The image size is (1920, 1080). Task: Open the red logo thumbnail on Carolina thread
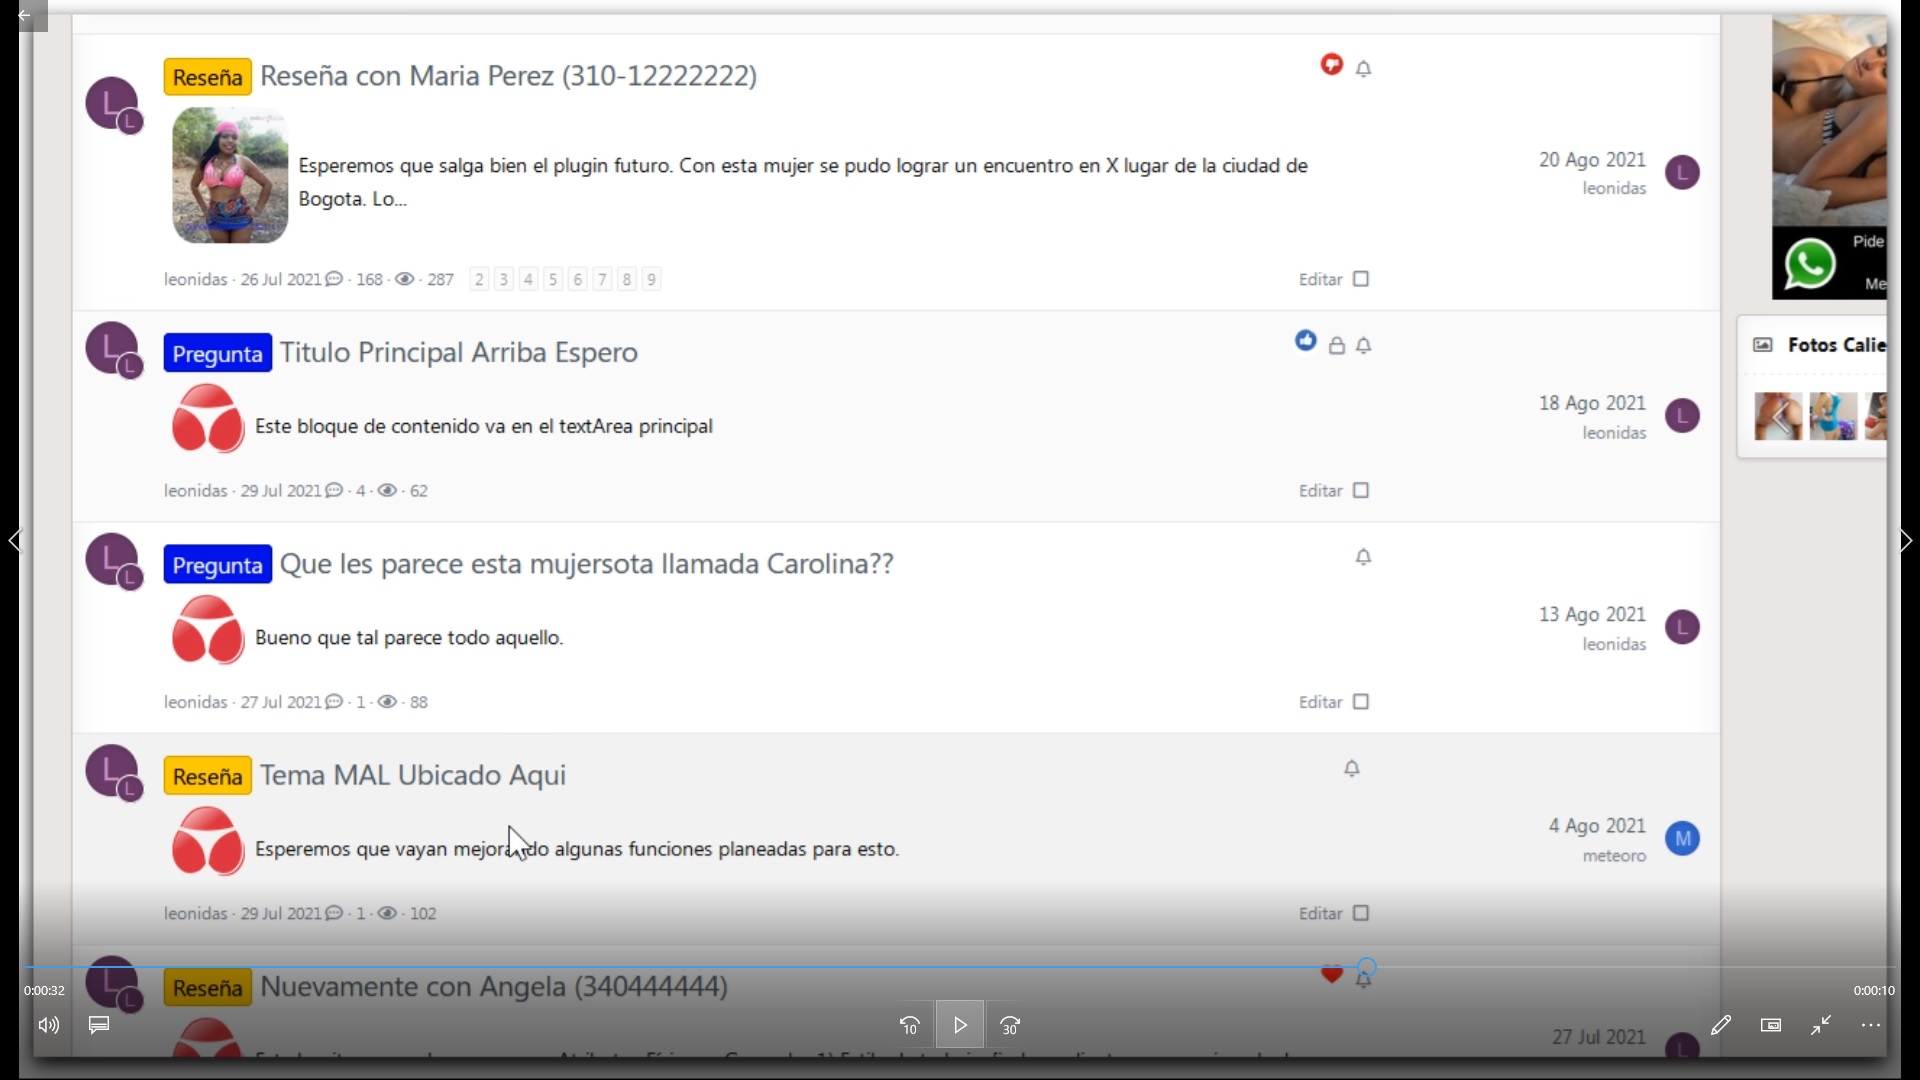pyautogui.click(x=208, y=630)
